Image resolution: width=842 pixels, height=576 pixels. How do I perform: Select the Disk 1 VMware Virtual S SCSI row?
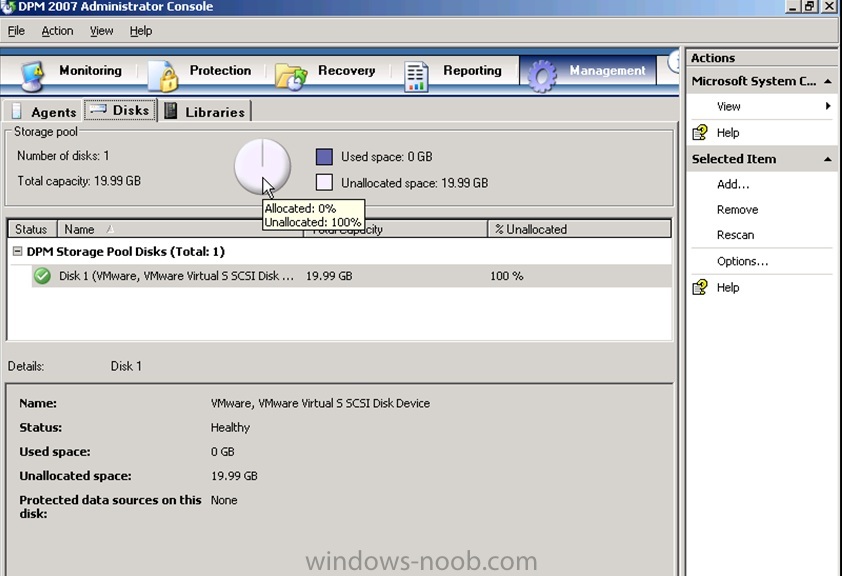351,276
